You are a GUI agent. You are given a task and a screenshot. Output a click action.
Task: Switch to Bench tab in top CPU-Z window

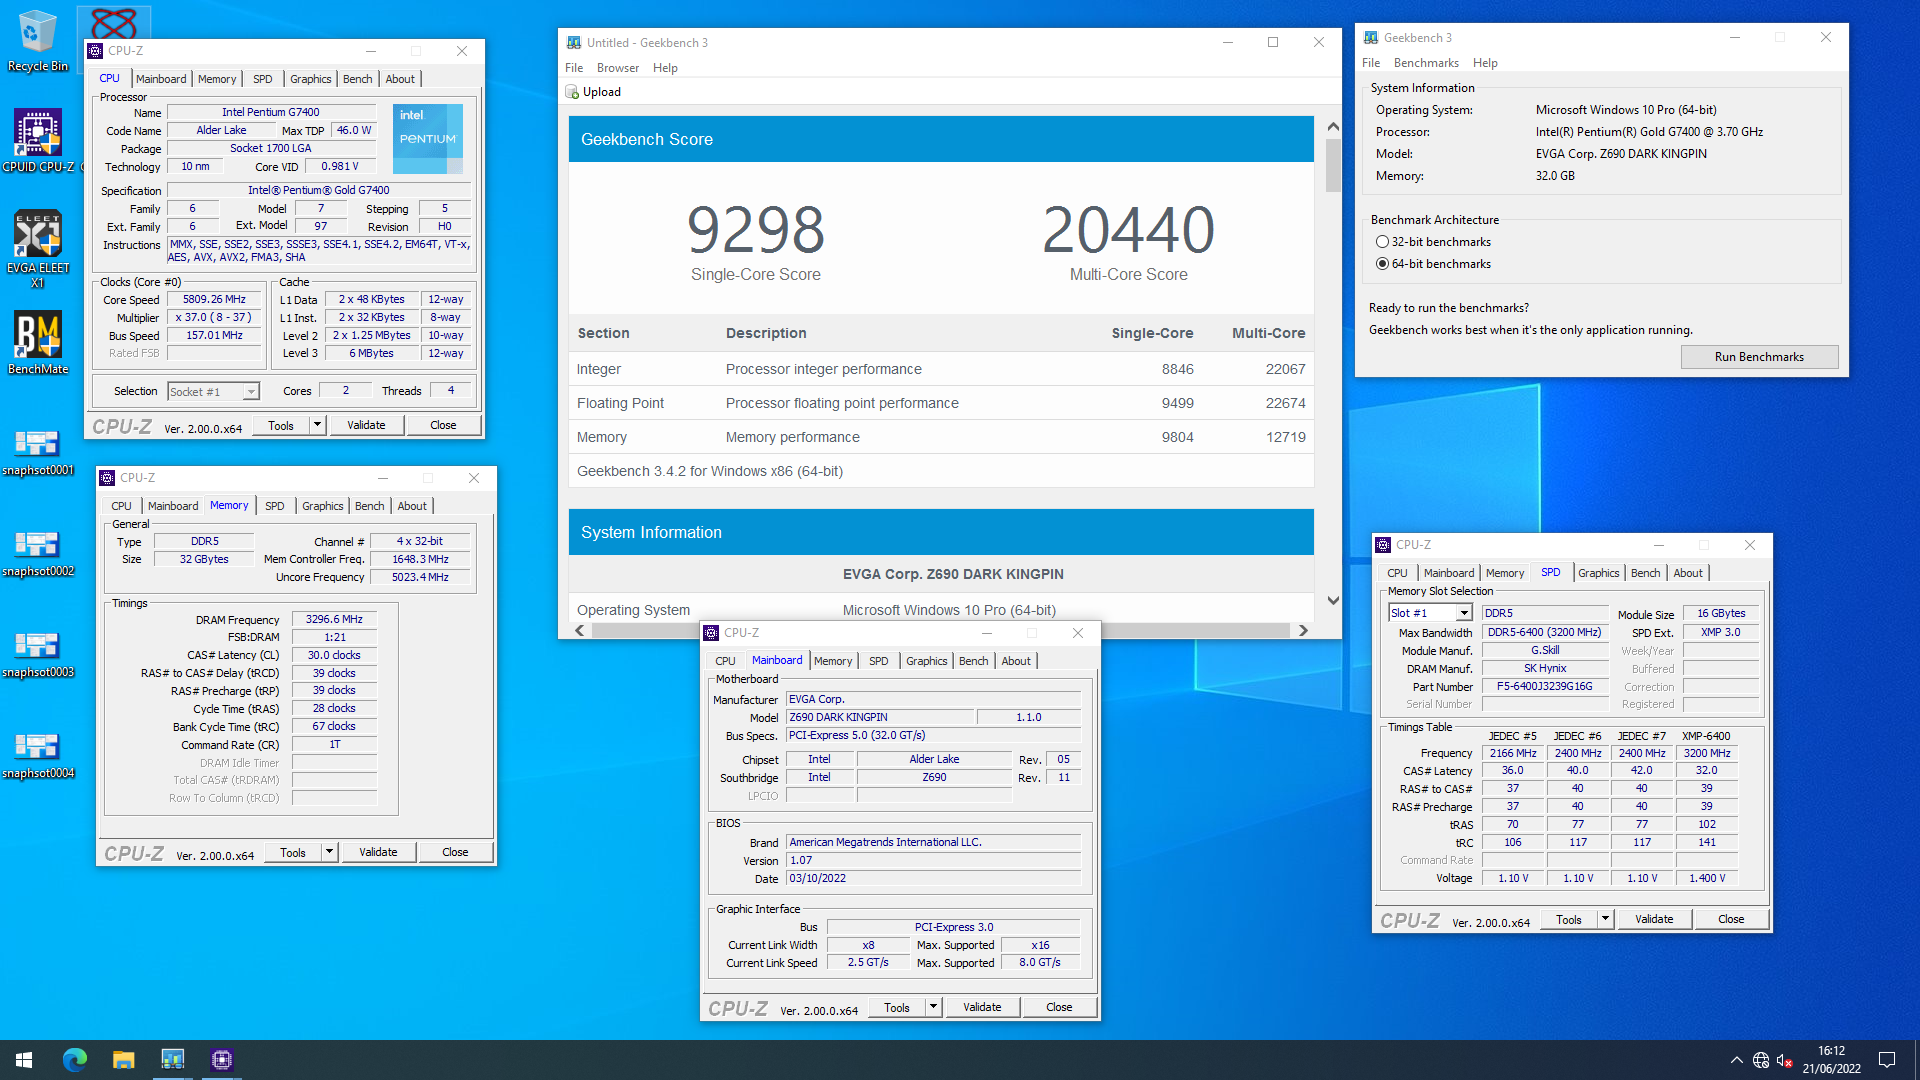[x=357, y=79]
